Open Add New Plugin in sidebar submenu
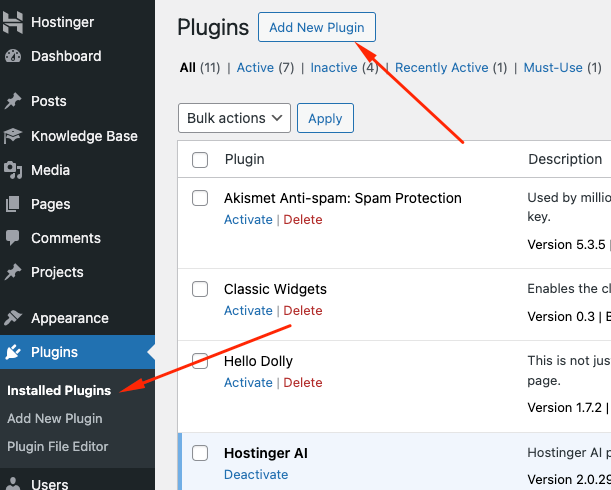 click(x=55, y=418)
